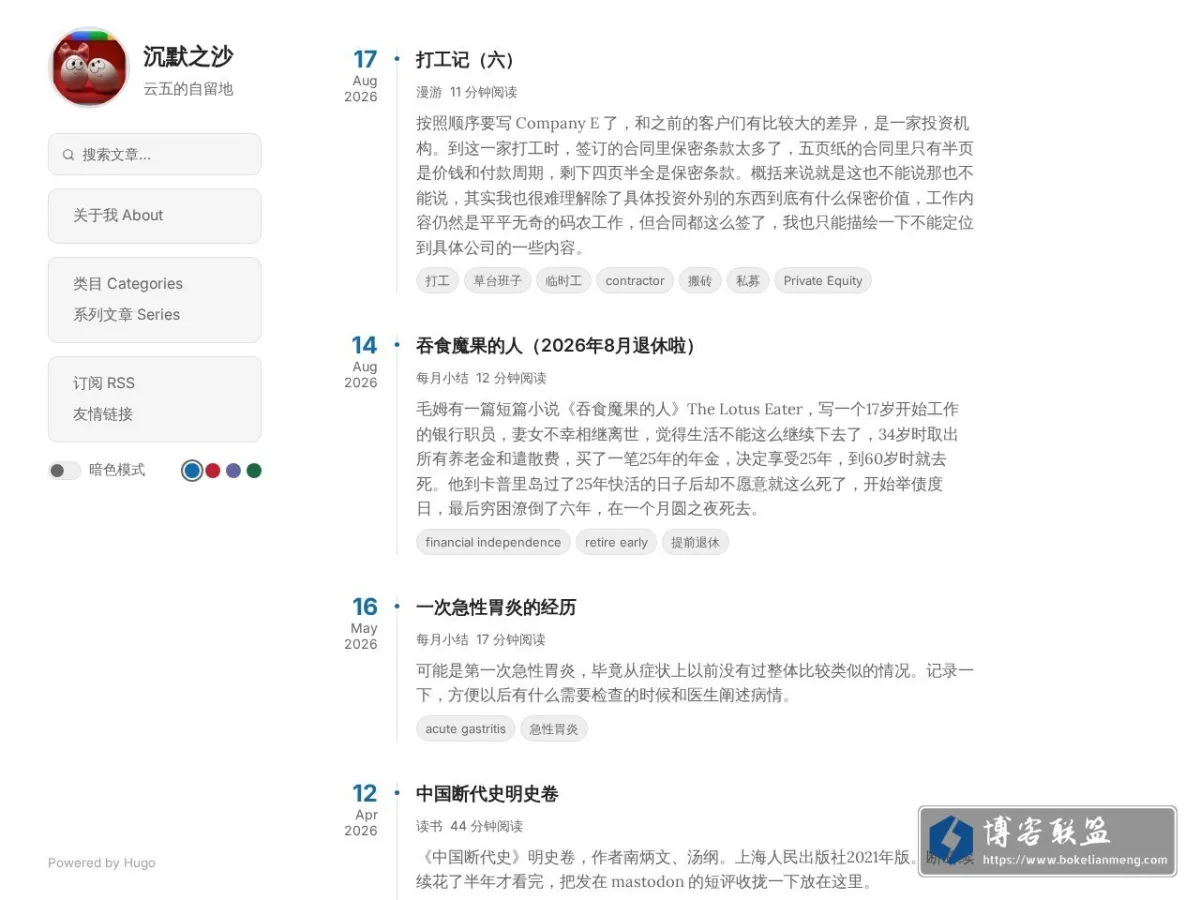Viewport: 1200px width, 900px height.
Task: Click the Hugo link in footer
Action: (140, 863)
